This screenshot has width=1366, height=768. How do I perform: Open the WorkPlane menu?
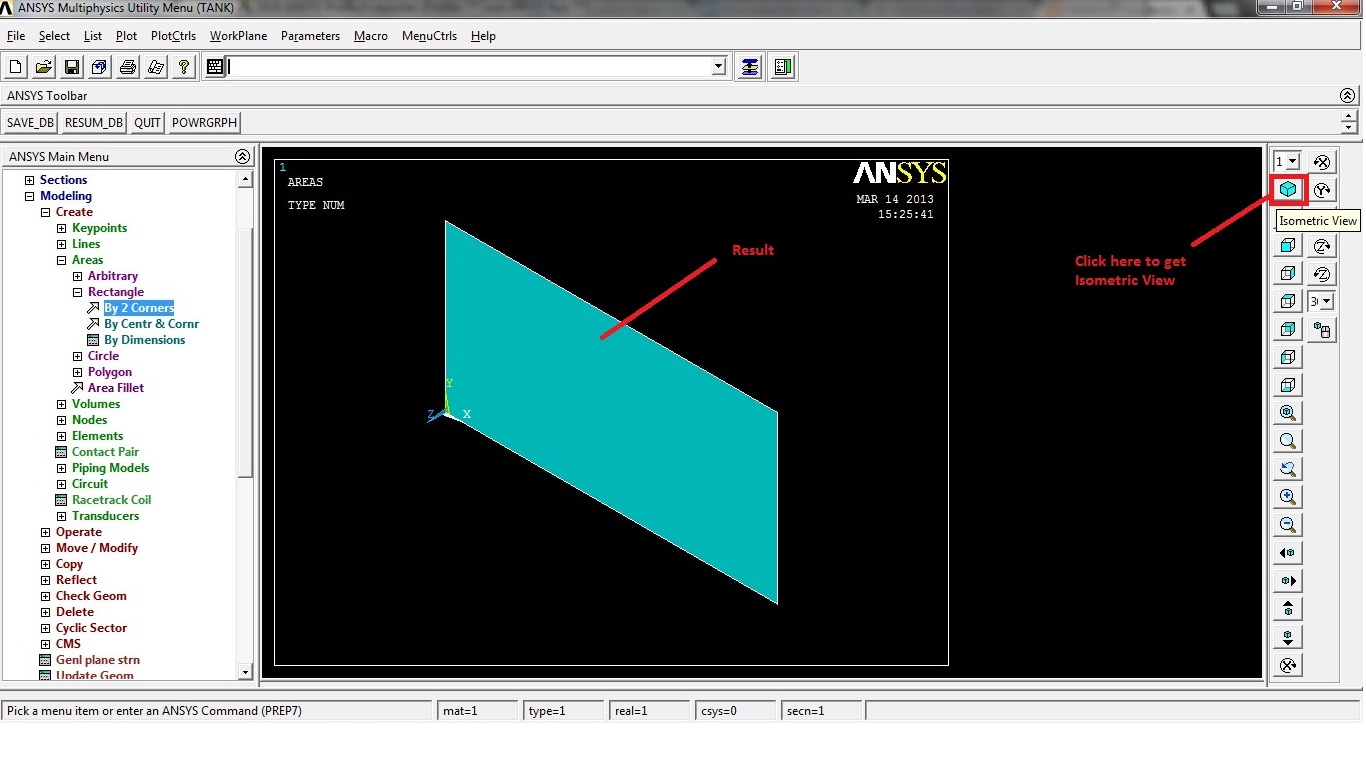(x=238, y=35)
